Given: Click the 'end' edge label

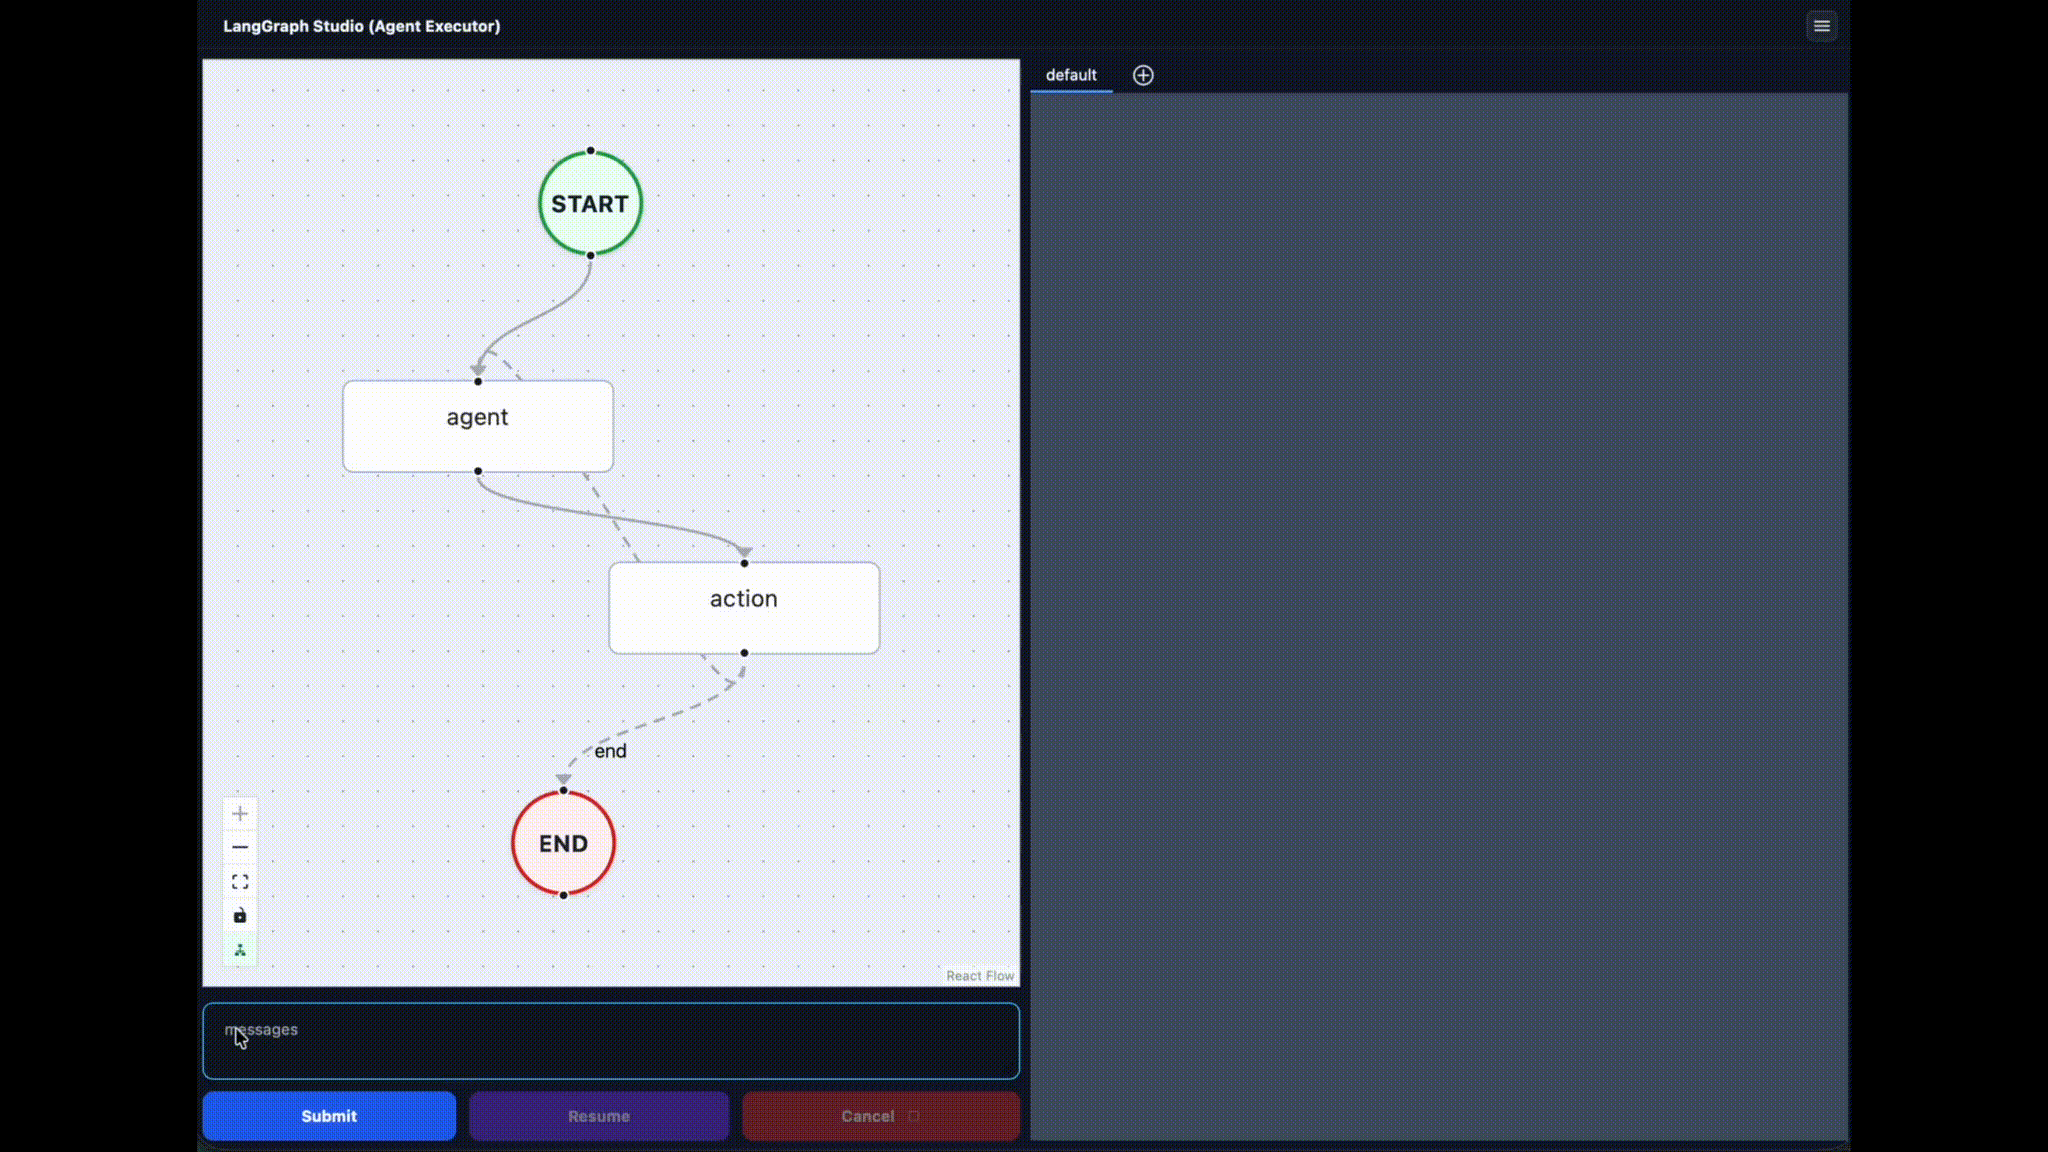Looking at the screenshot, I should (610, 751).
